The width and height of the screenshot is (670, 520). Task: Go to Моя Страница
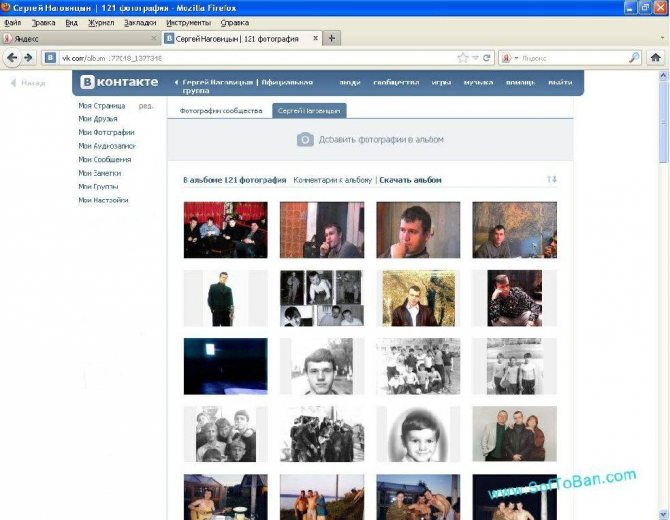(x=102, y=106)
